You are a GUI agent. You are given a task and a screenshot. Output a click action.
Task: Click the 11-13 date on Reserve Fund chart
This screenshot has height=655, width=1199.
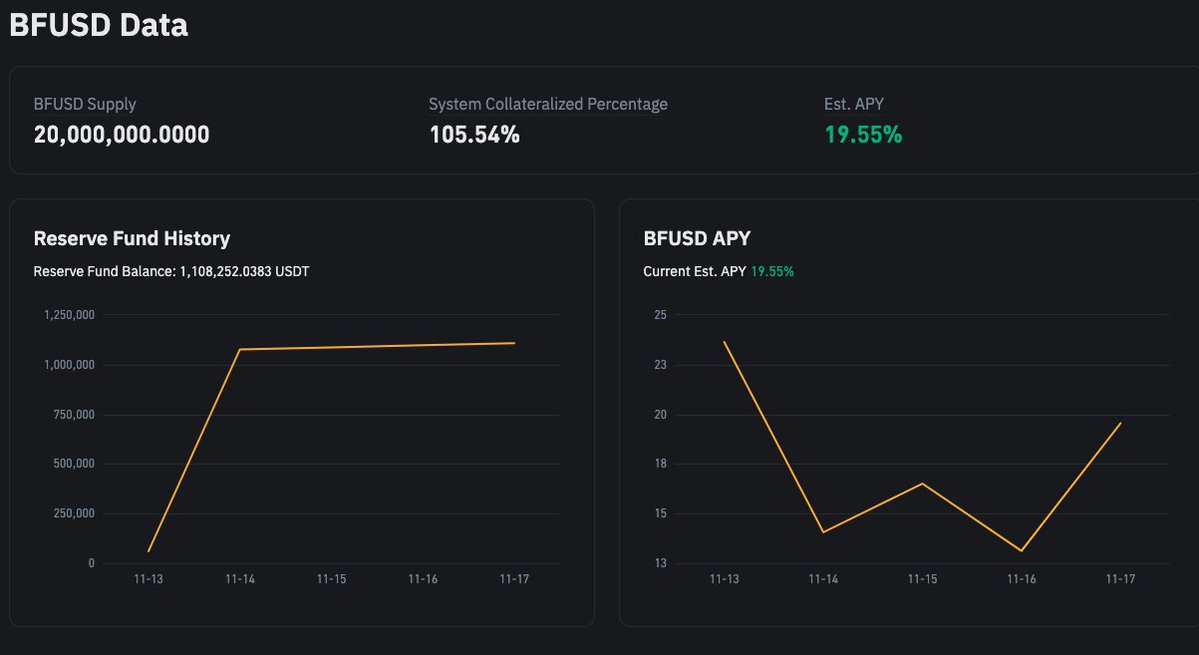(x=148, y=579)
